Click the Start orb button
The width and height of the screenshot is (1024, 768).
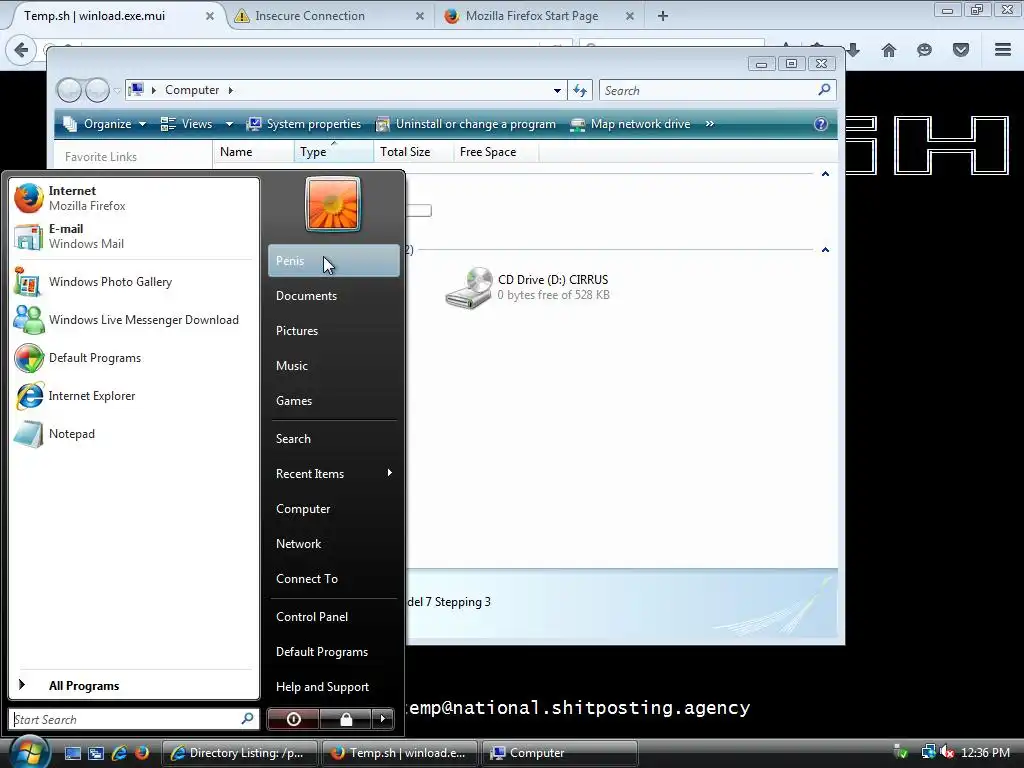tap(29, 752)
